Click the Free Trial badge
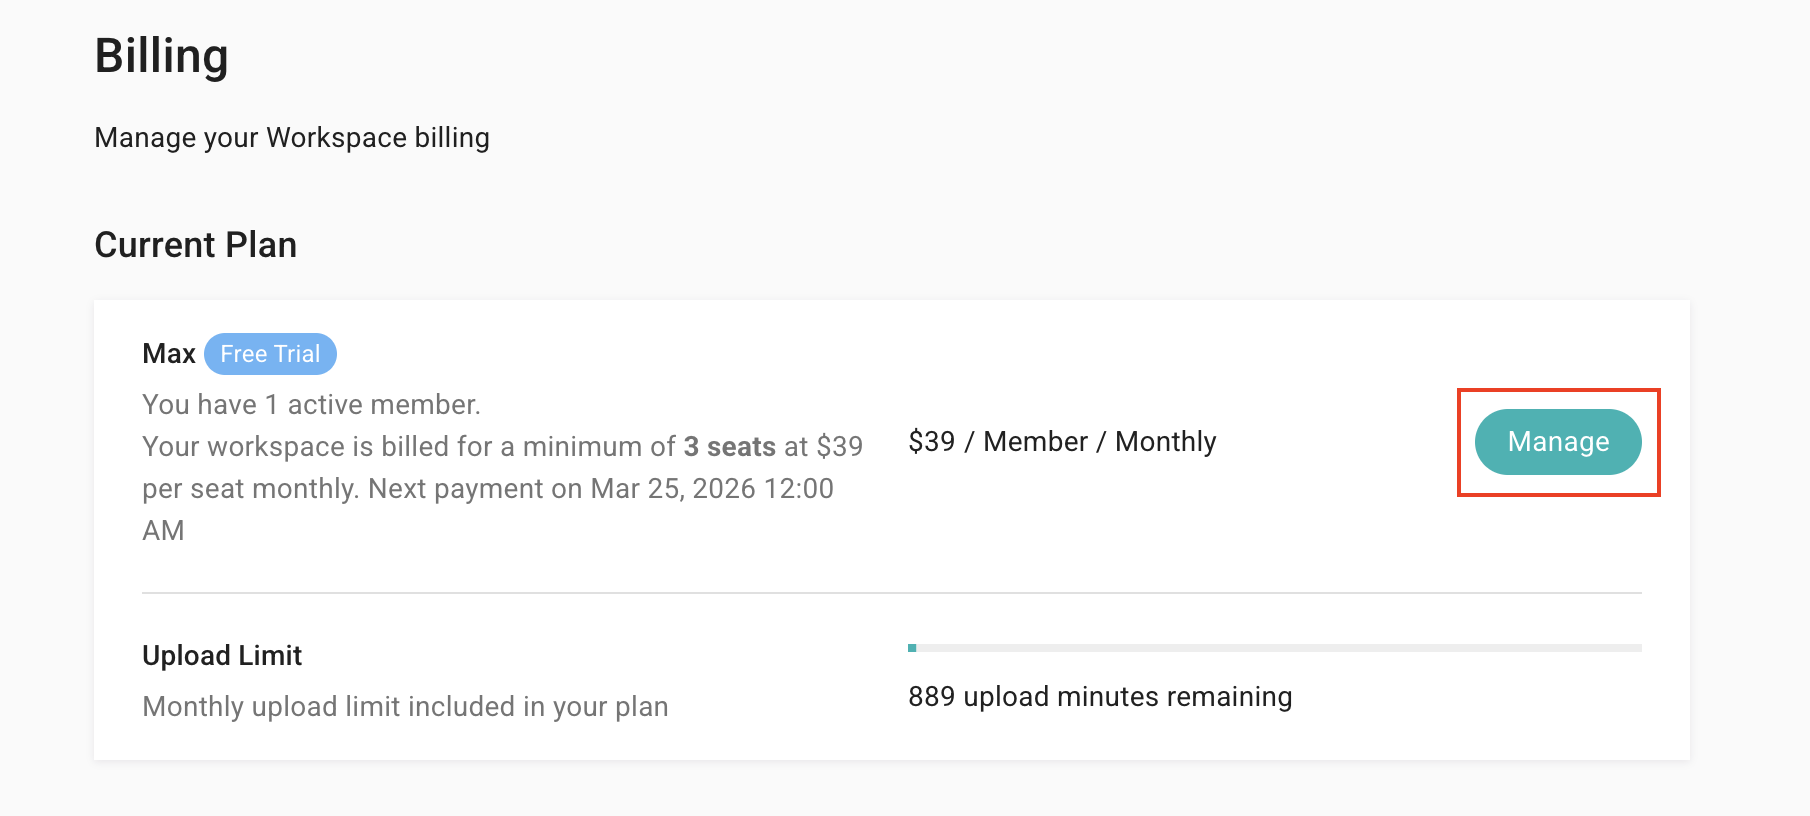The height and width of the screenshot is (816, 1810). click(270, 354)
